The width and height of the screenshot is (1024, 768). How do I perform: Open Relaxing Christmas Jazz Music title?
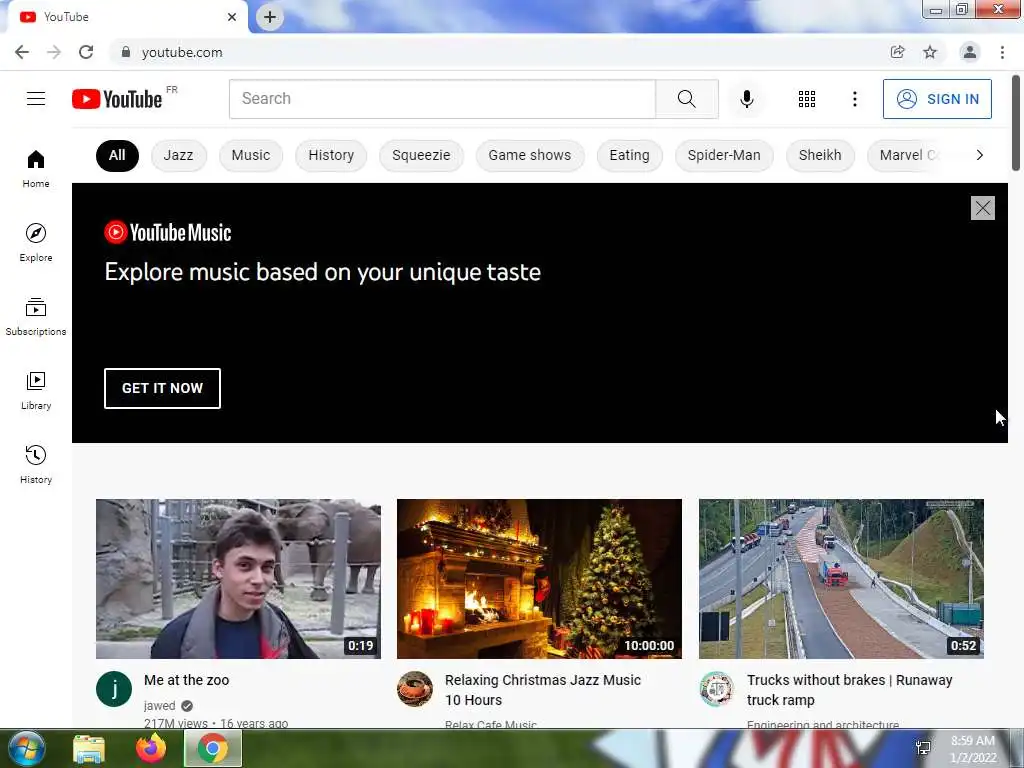[543, 690]
